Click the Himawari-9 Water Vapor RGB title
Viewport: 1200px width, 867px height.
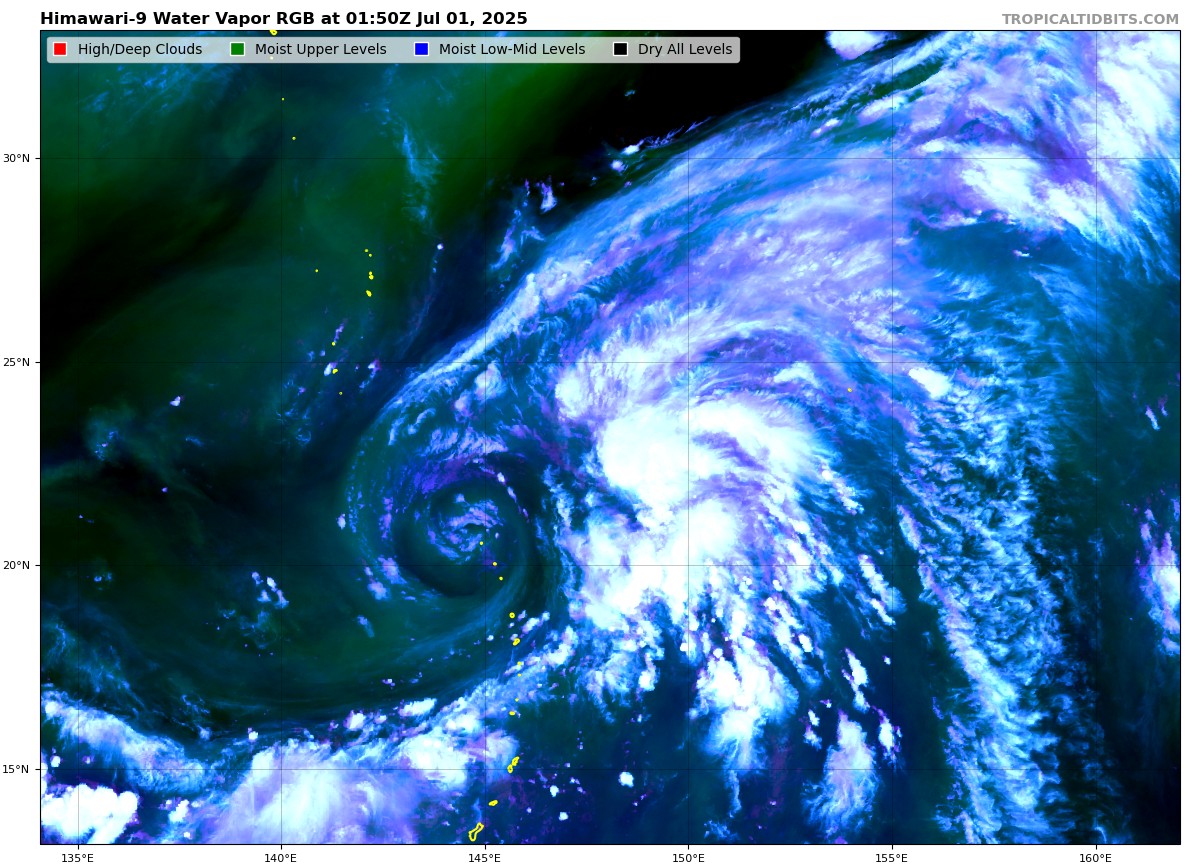coord(284,19)
